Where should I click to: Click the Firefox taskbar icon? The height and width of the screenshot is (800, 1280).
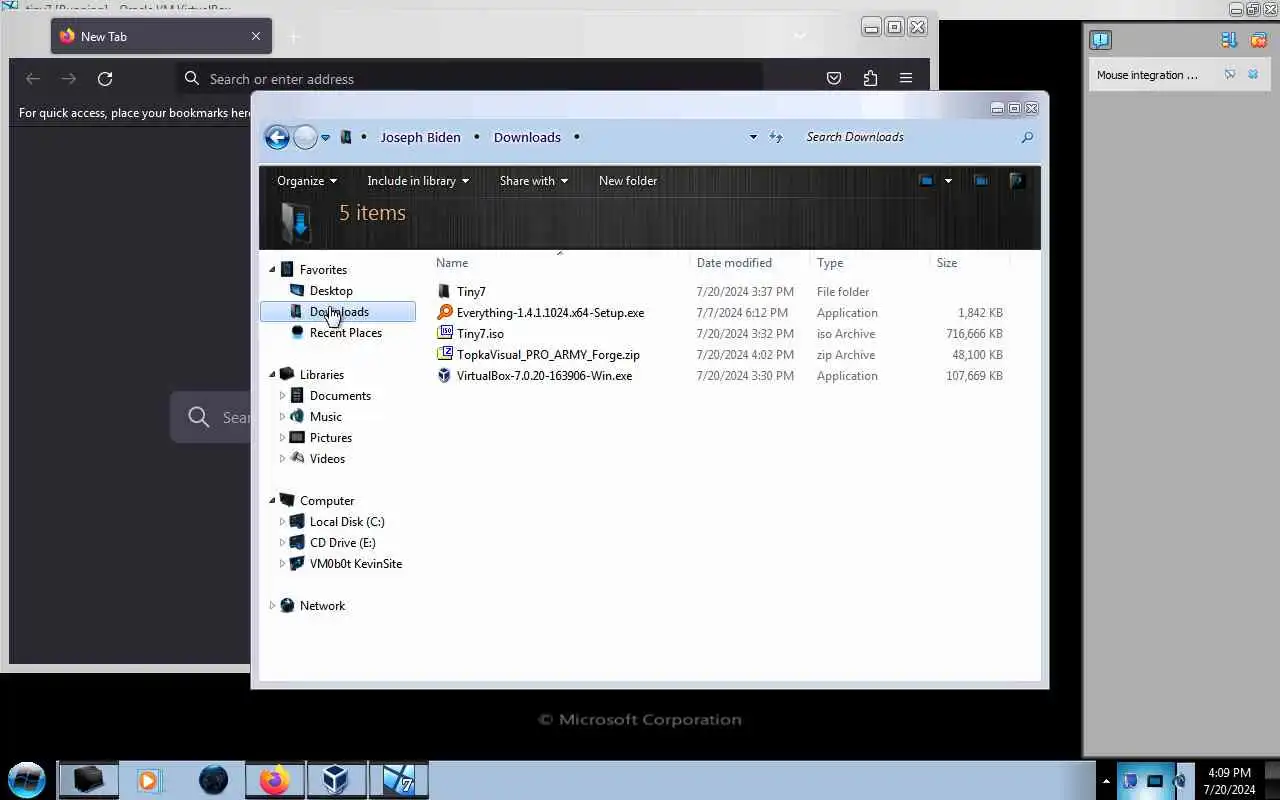(274, 780)
